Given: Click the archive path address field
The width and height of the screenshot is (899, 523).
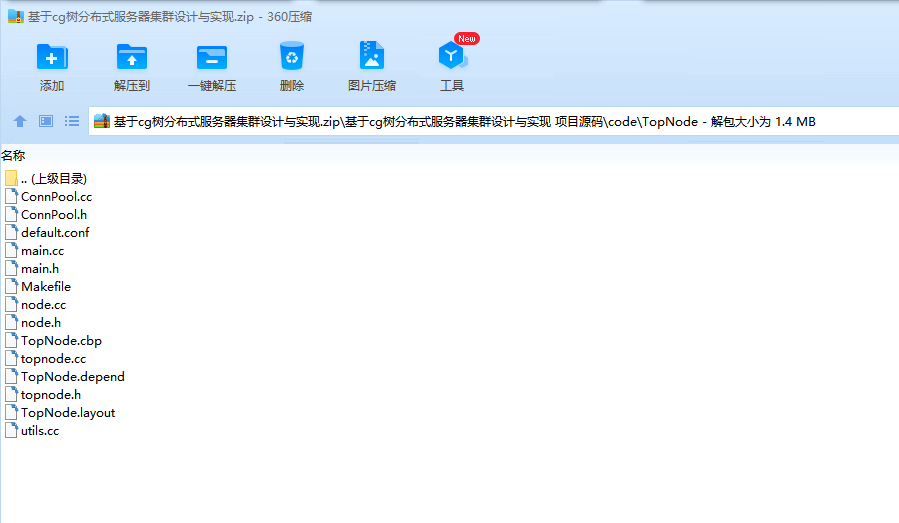Looking at the screenshot, I should tap(494, 121).
